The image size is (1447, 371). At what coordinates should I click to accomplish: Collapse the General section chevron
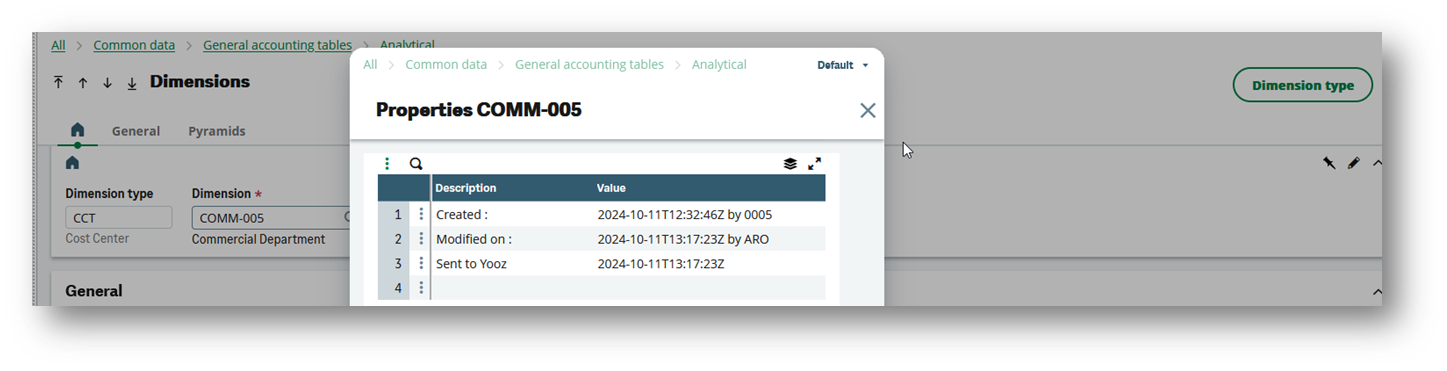click(1376, 292)
